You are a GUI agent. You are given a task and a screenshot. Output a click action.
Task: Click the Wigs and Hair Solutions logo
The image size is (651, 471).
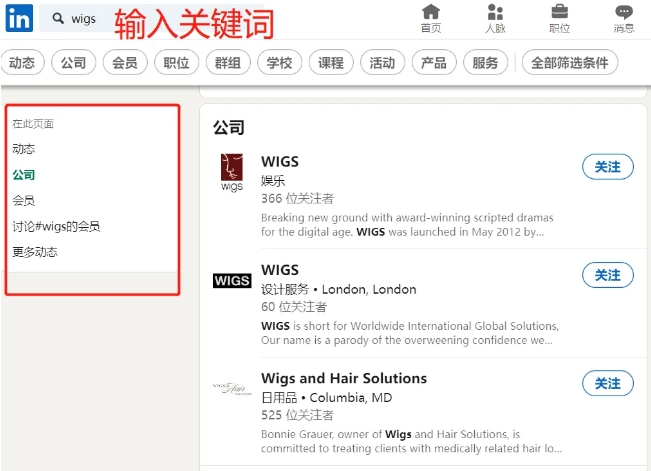[x=232, y=388]
